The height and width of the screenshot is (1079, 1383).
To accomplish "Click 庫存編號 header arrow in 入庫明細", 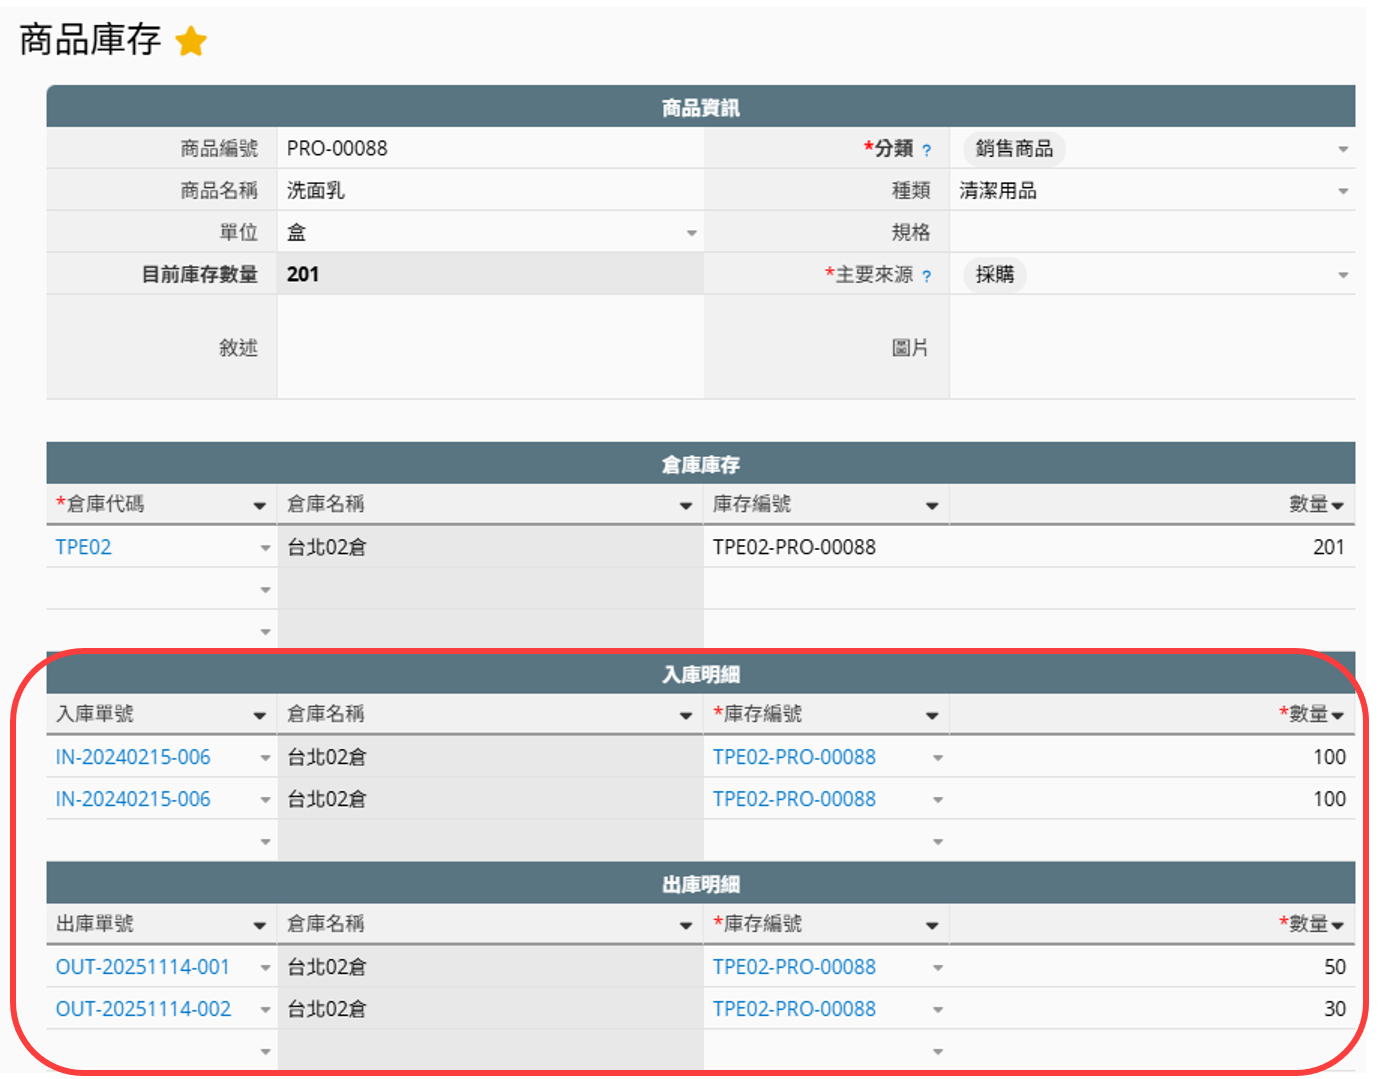I will coord(932,716).
